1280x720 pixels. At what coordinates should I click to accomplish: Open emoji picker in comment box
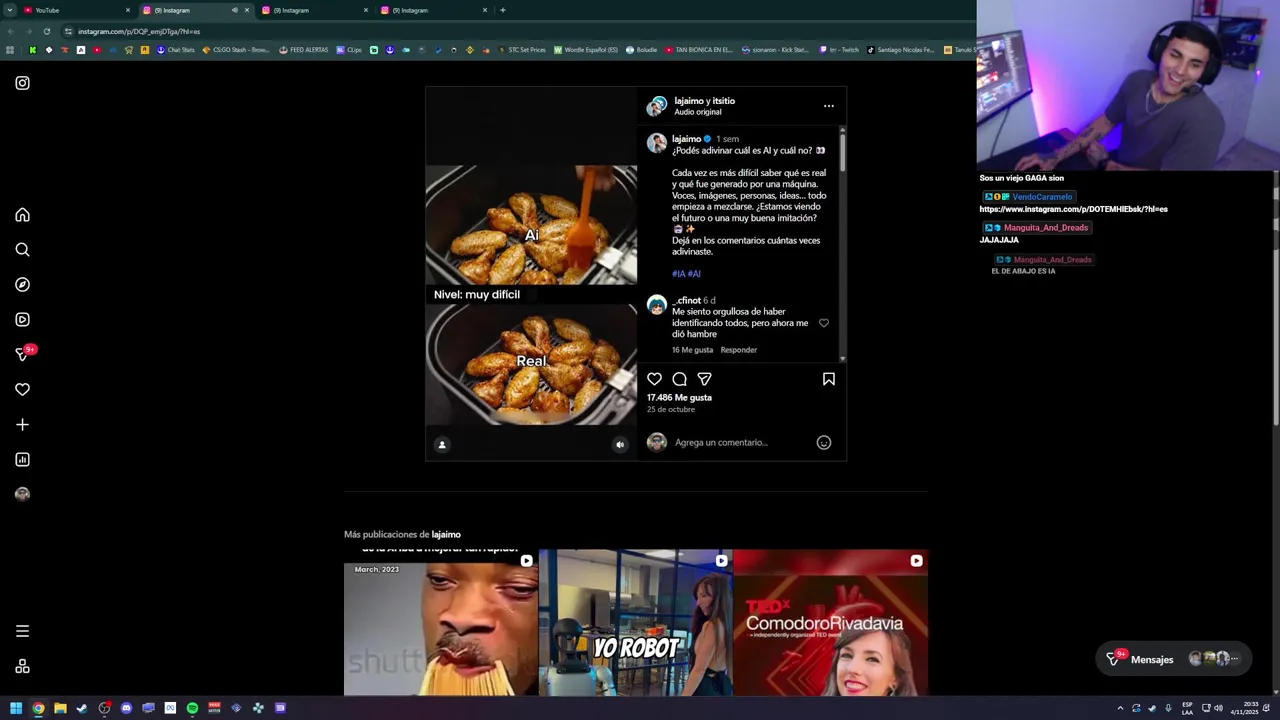pyautogui.click(x=824, y=442)
